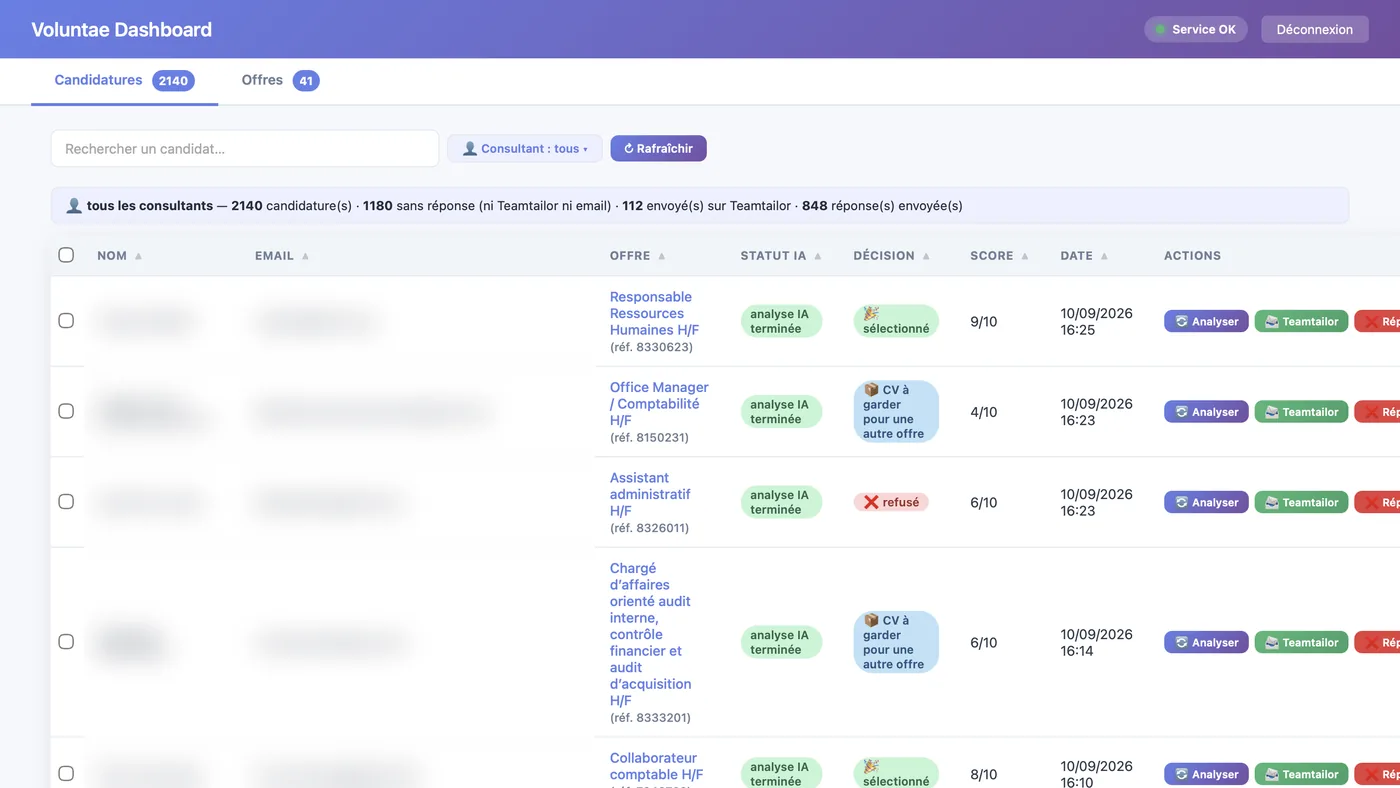Click the date 10/09/2026 16:14

tap(1096, 642)
